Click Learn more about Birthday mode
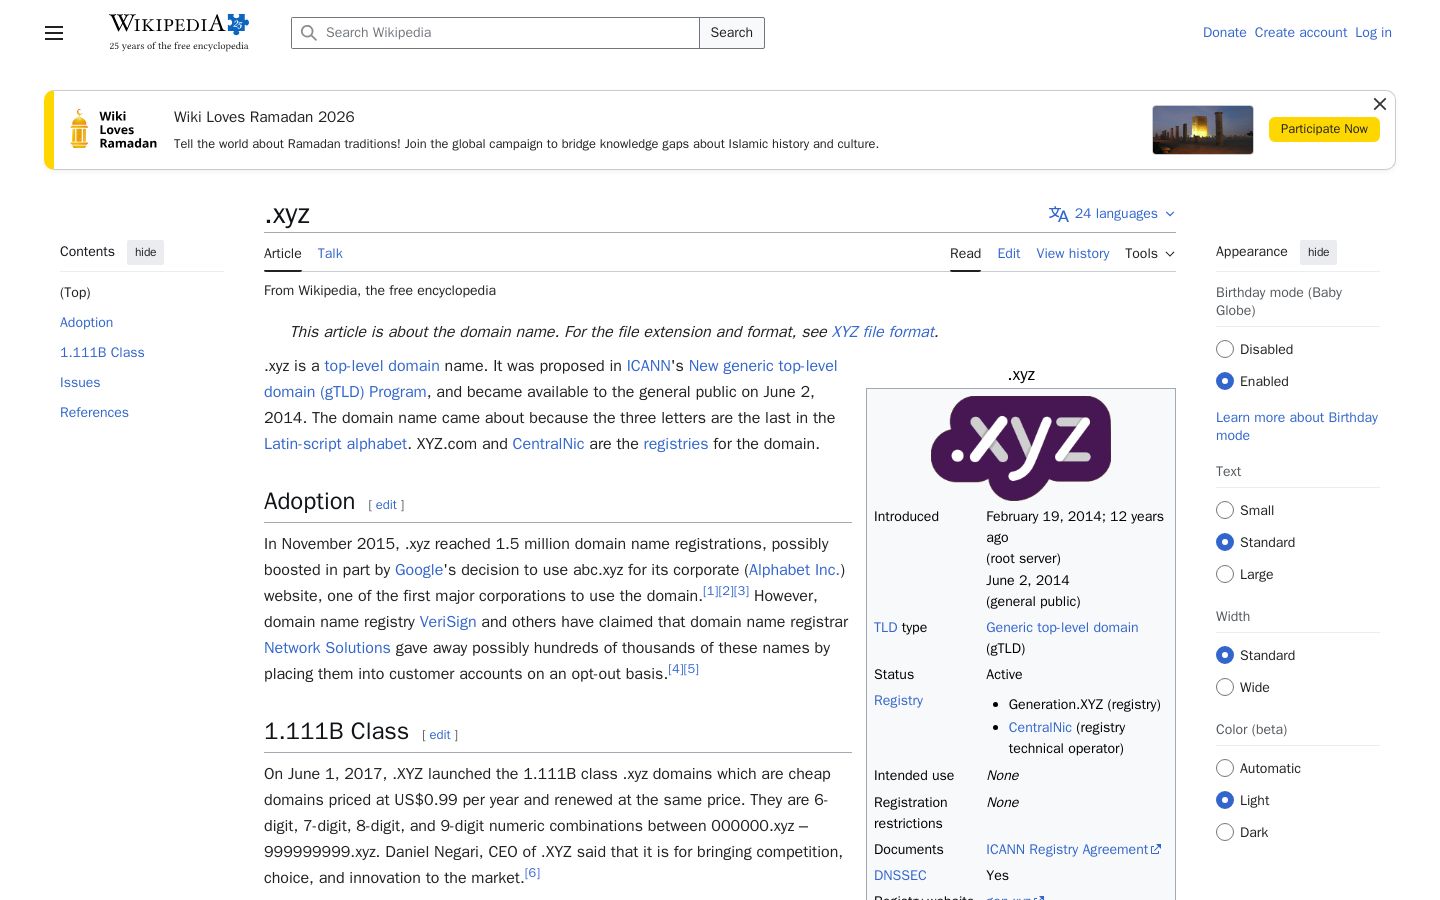This screenshot has width=1440, height=900. point(1297,426)
